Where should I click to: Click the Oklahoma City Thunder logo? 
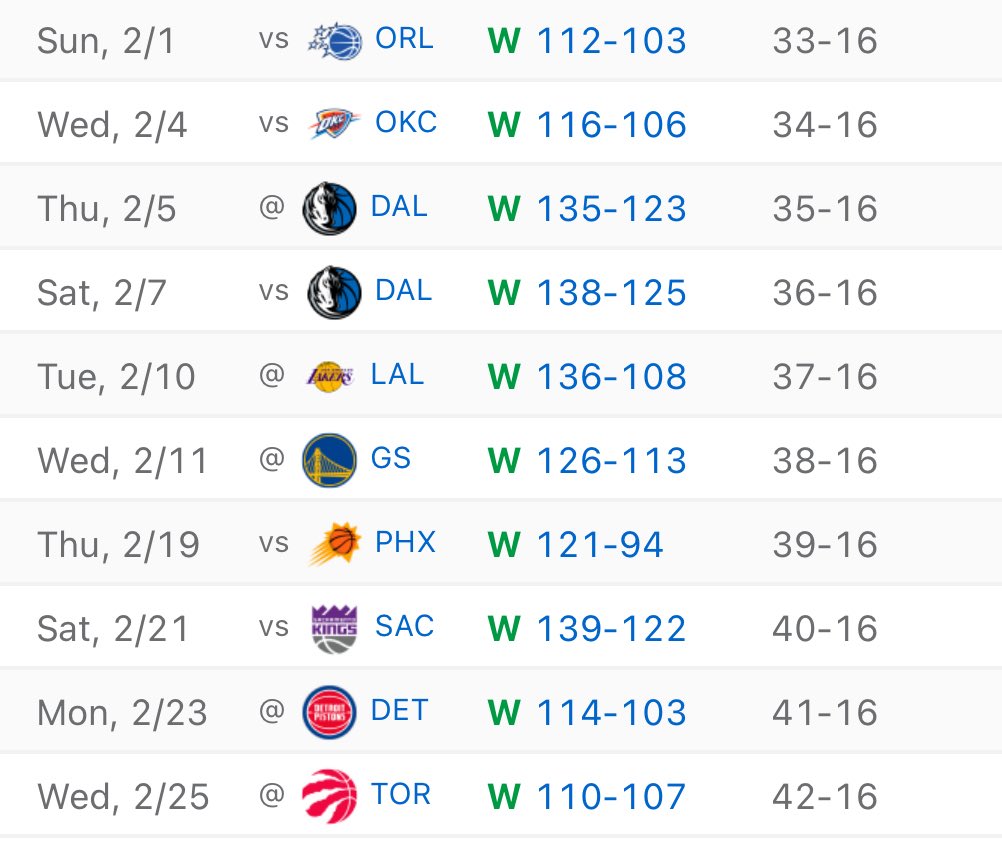pyautogui.click(x=334, y=125)
